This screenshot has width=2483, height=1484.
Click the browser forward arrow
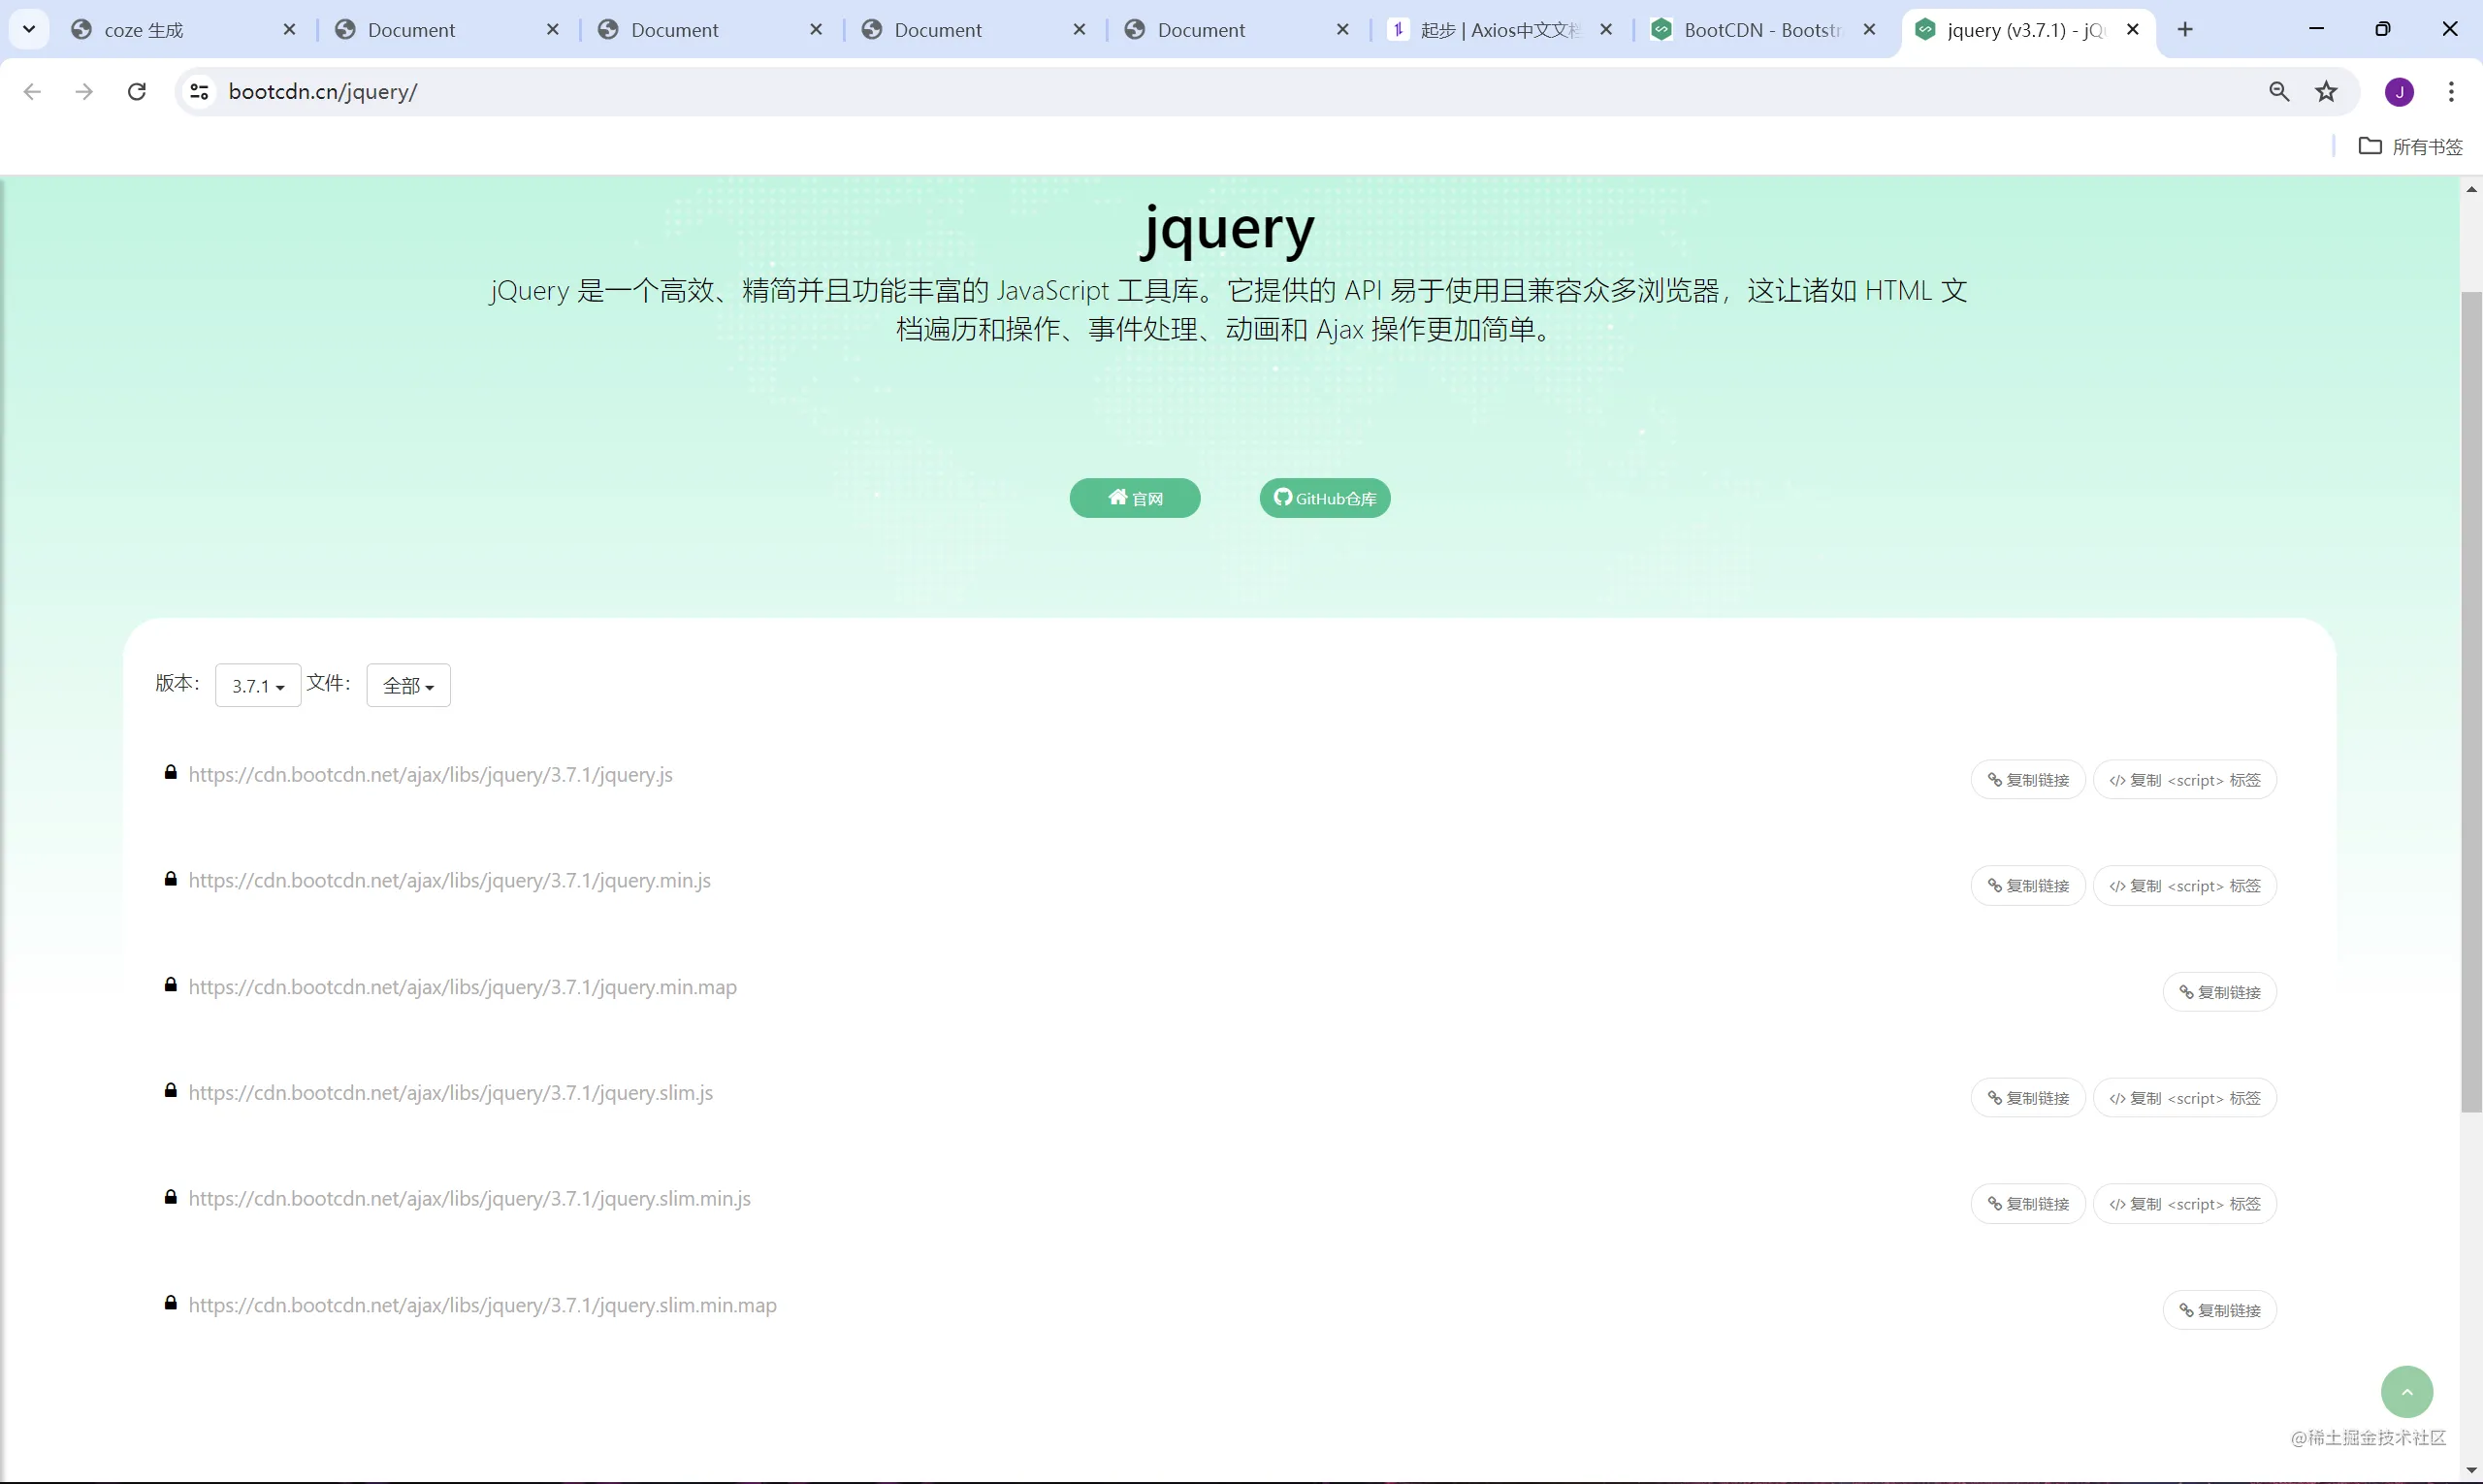85,92
